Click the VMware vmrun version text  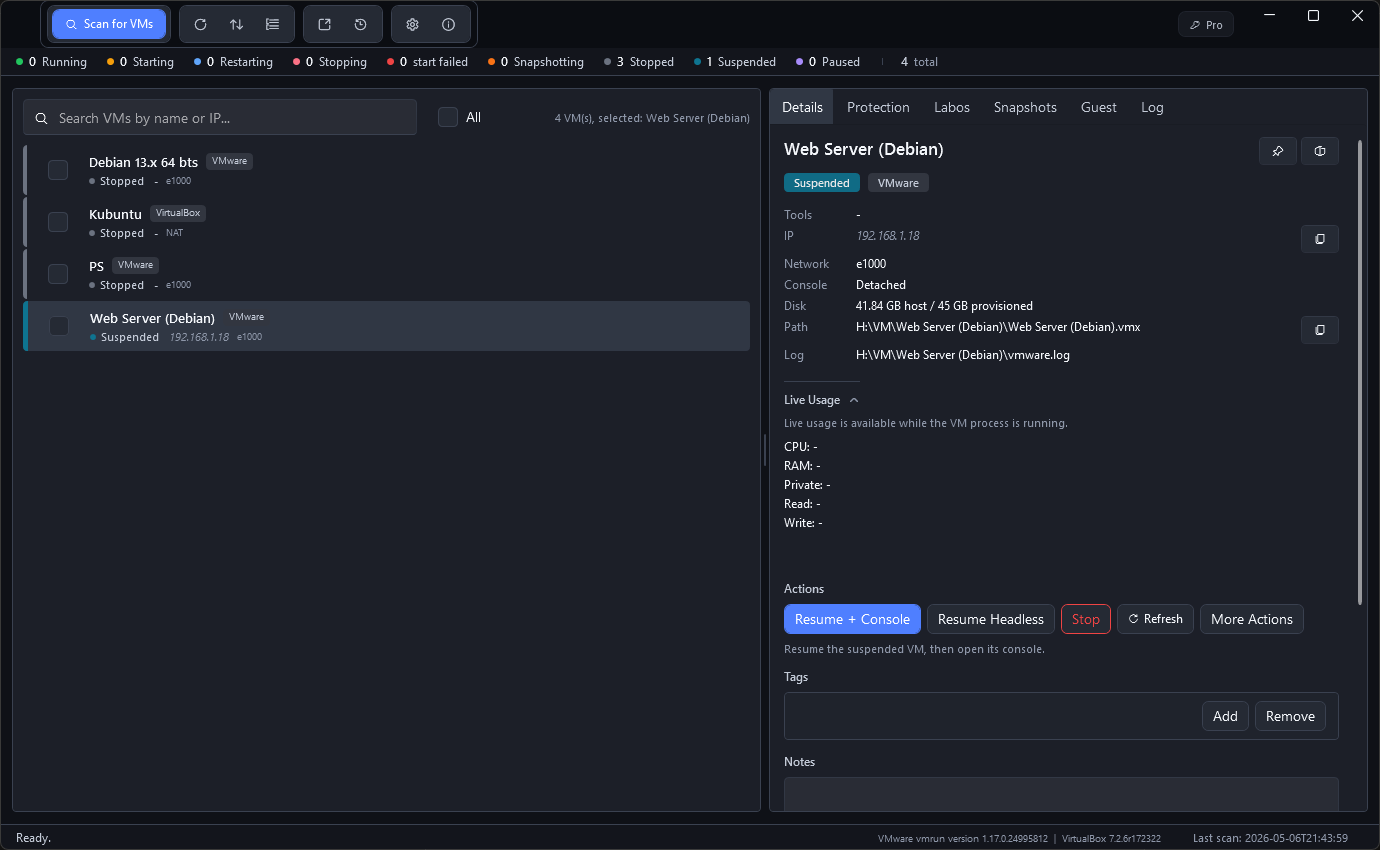click(x=962, y=838)
